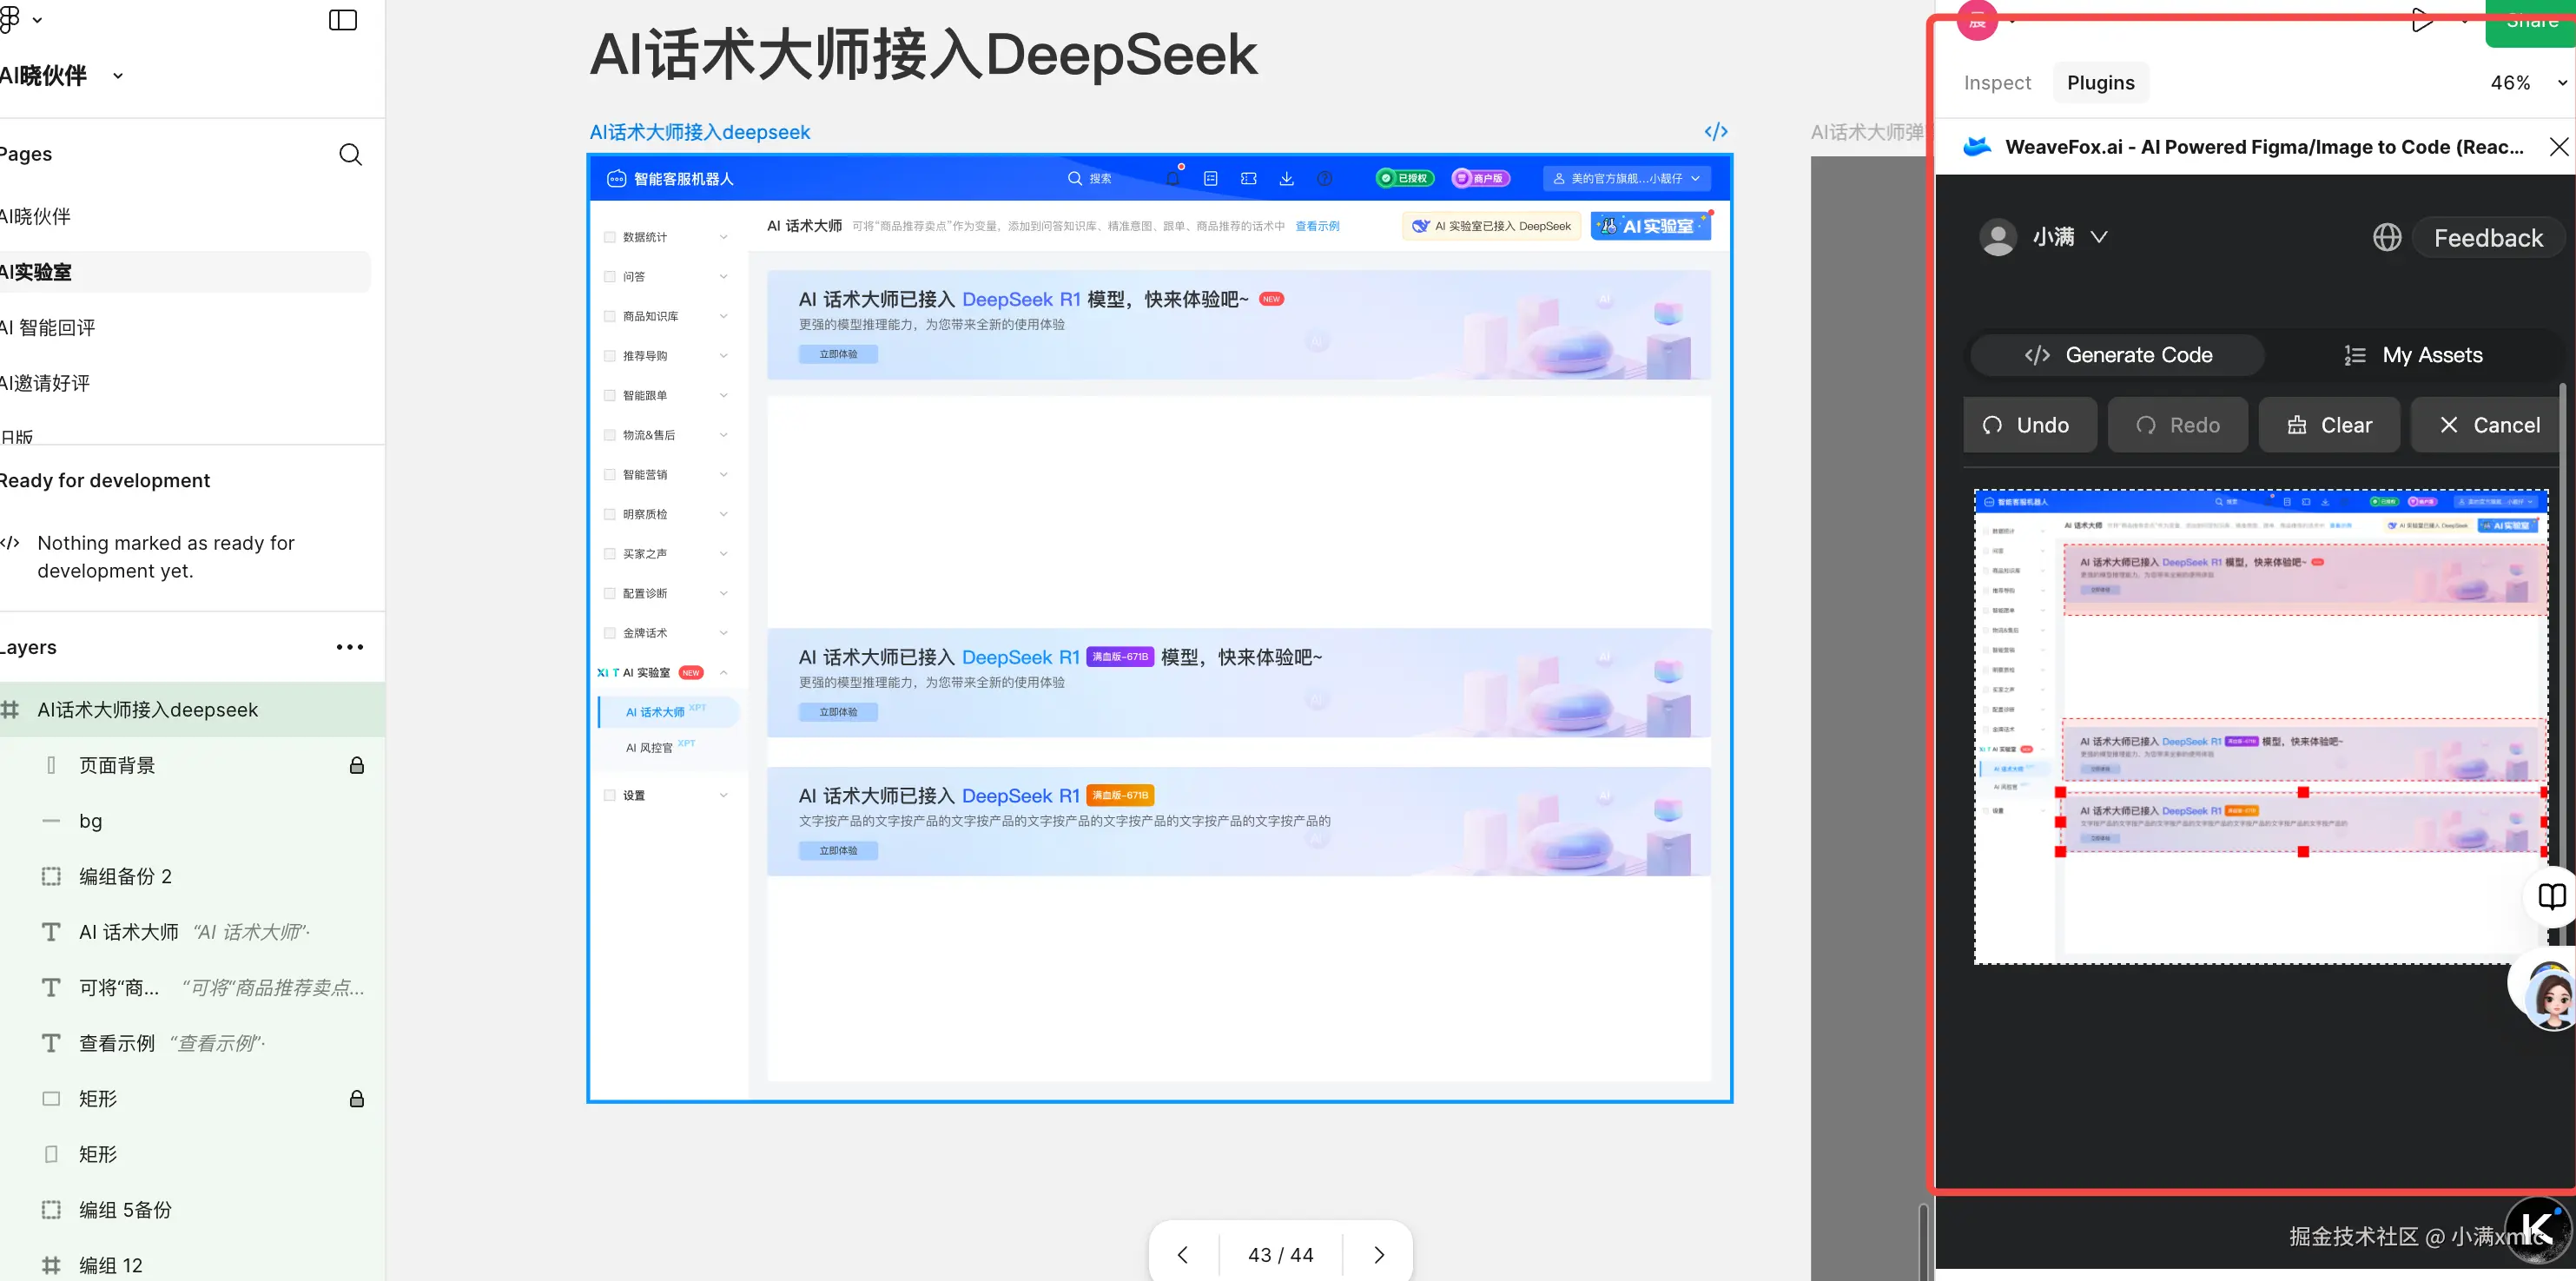Viewport: 2576px width, 1281px height.
Task: Click the book guide icon on right edge
Action: (x=2551, y=896)
